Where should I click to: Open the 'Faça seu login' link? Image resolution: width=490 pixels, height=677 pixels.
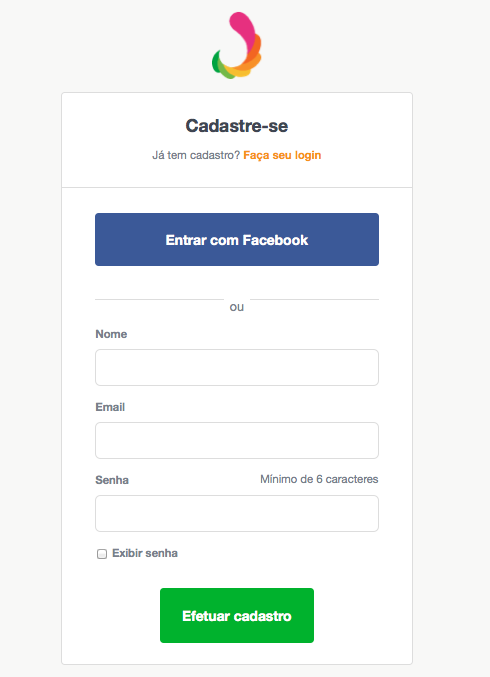point(282,155)
